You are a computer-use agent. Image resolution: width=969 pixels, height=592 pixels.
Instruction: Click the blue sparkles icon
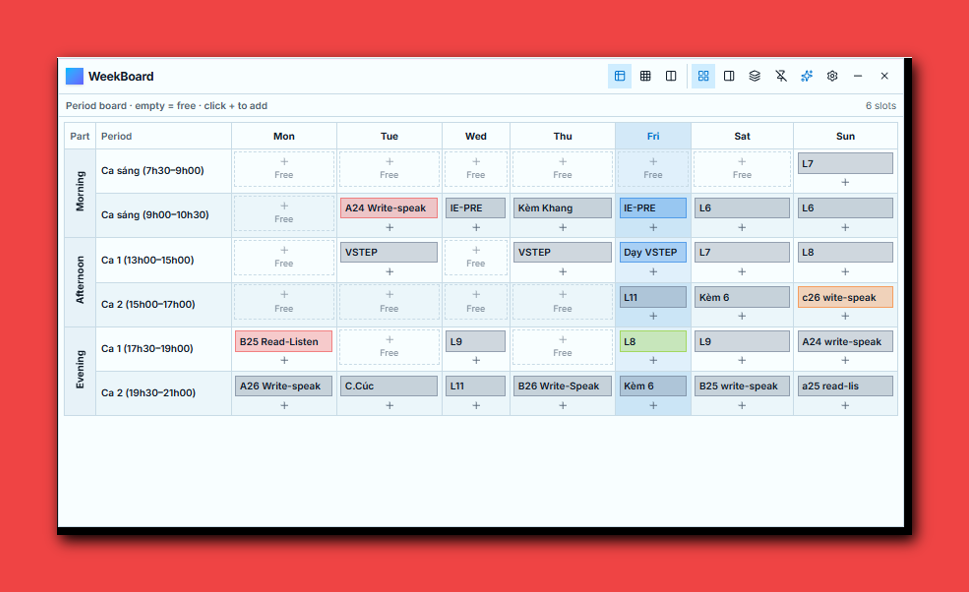click(x=806, y=76)
